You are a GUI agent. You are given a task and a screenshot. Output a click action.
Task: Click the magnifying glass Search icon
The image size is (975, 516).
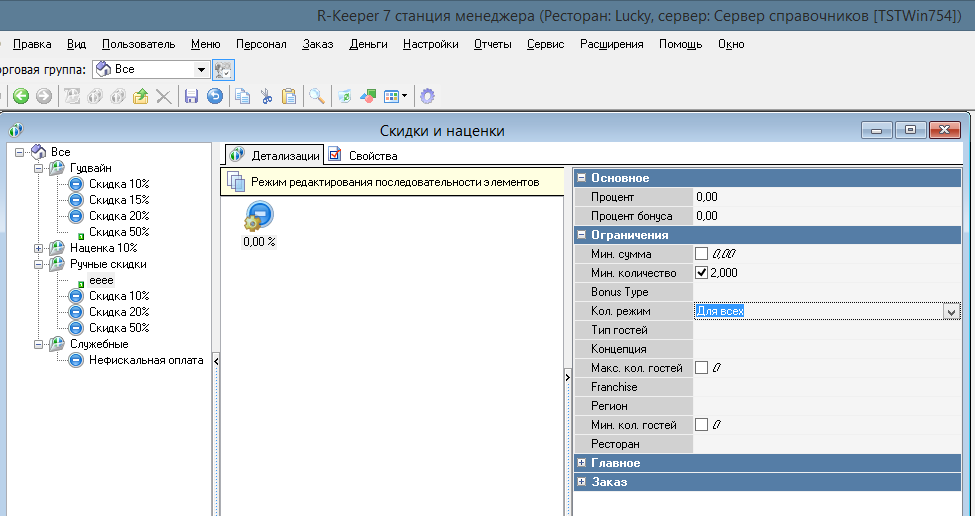[316, 96]
